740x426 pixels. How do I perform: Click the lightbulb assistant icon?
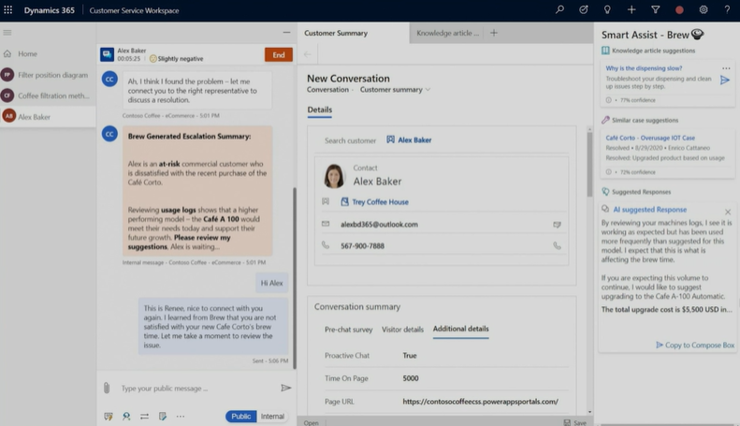(607, 9)
